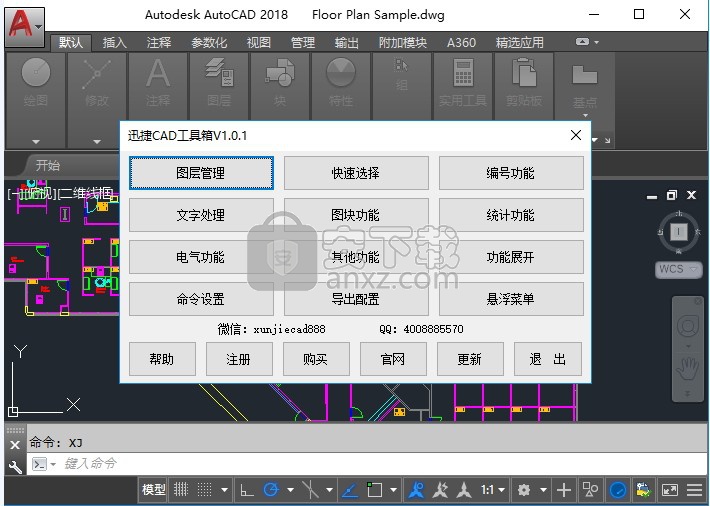
Task: Open the 块 (Block) ribbon panel
Action: click(x=280, y=83)
